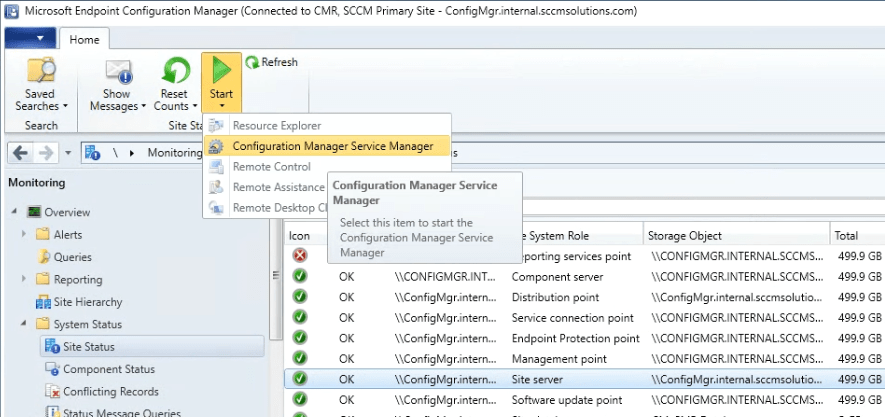Click the green OK icon of Site server row
This screenshot has height=417, width=885.
point(299,379)
